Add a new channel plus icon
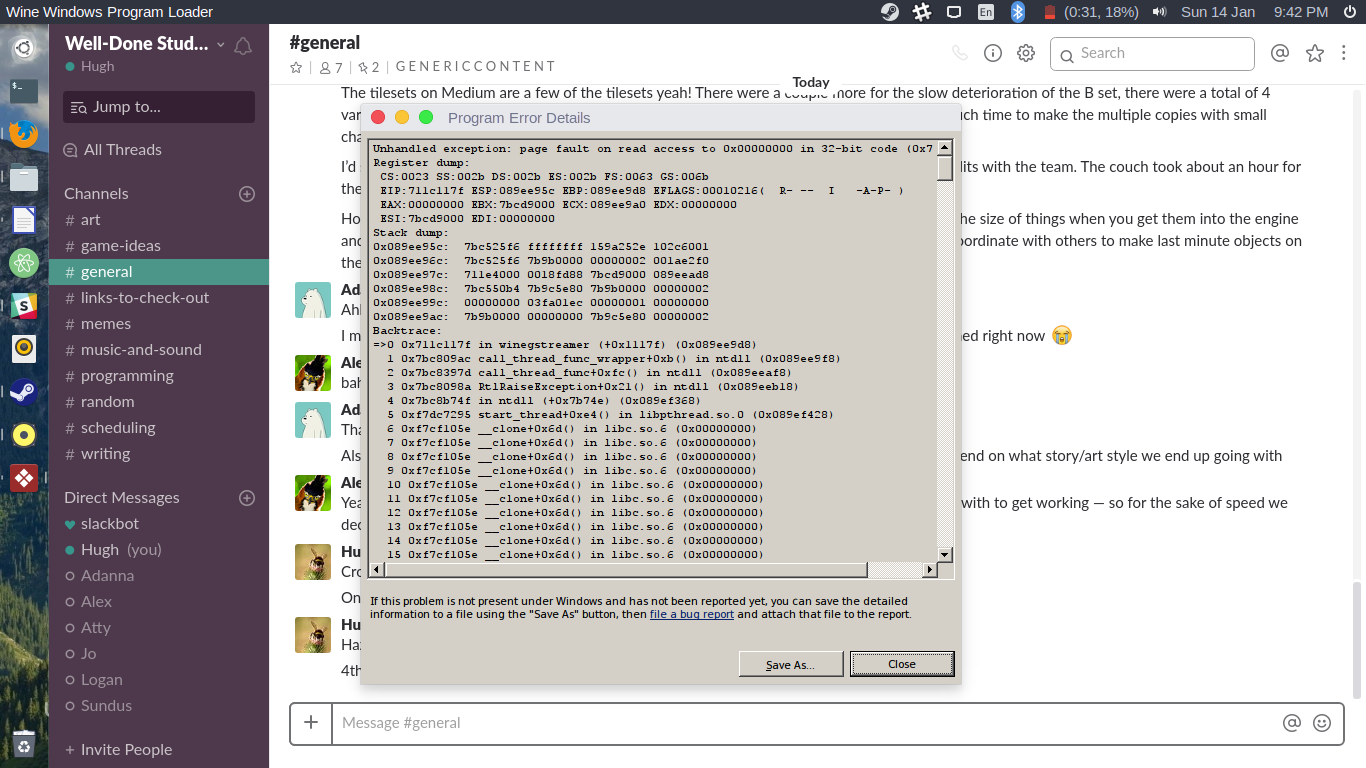Screen dimensions: 1366x768 [x=247, y=194]
